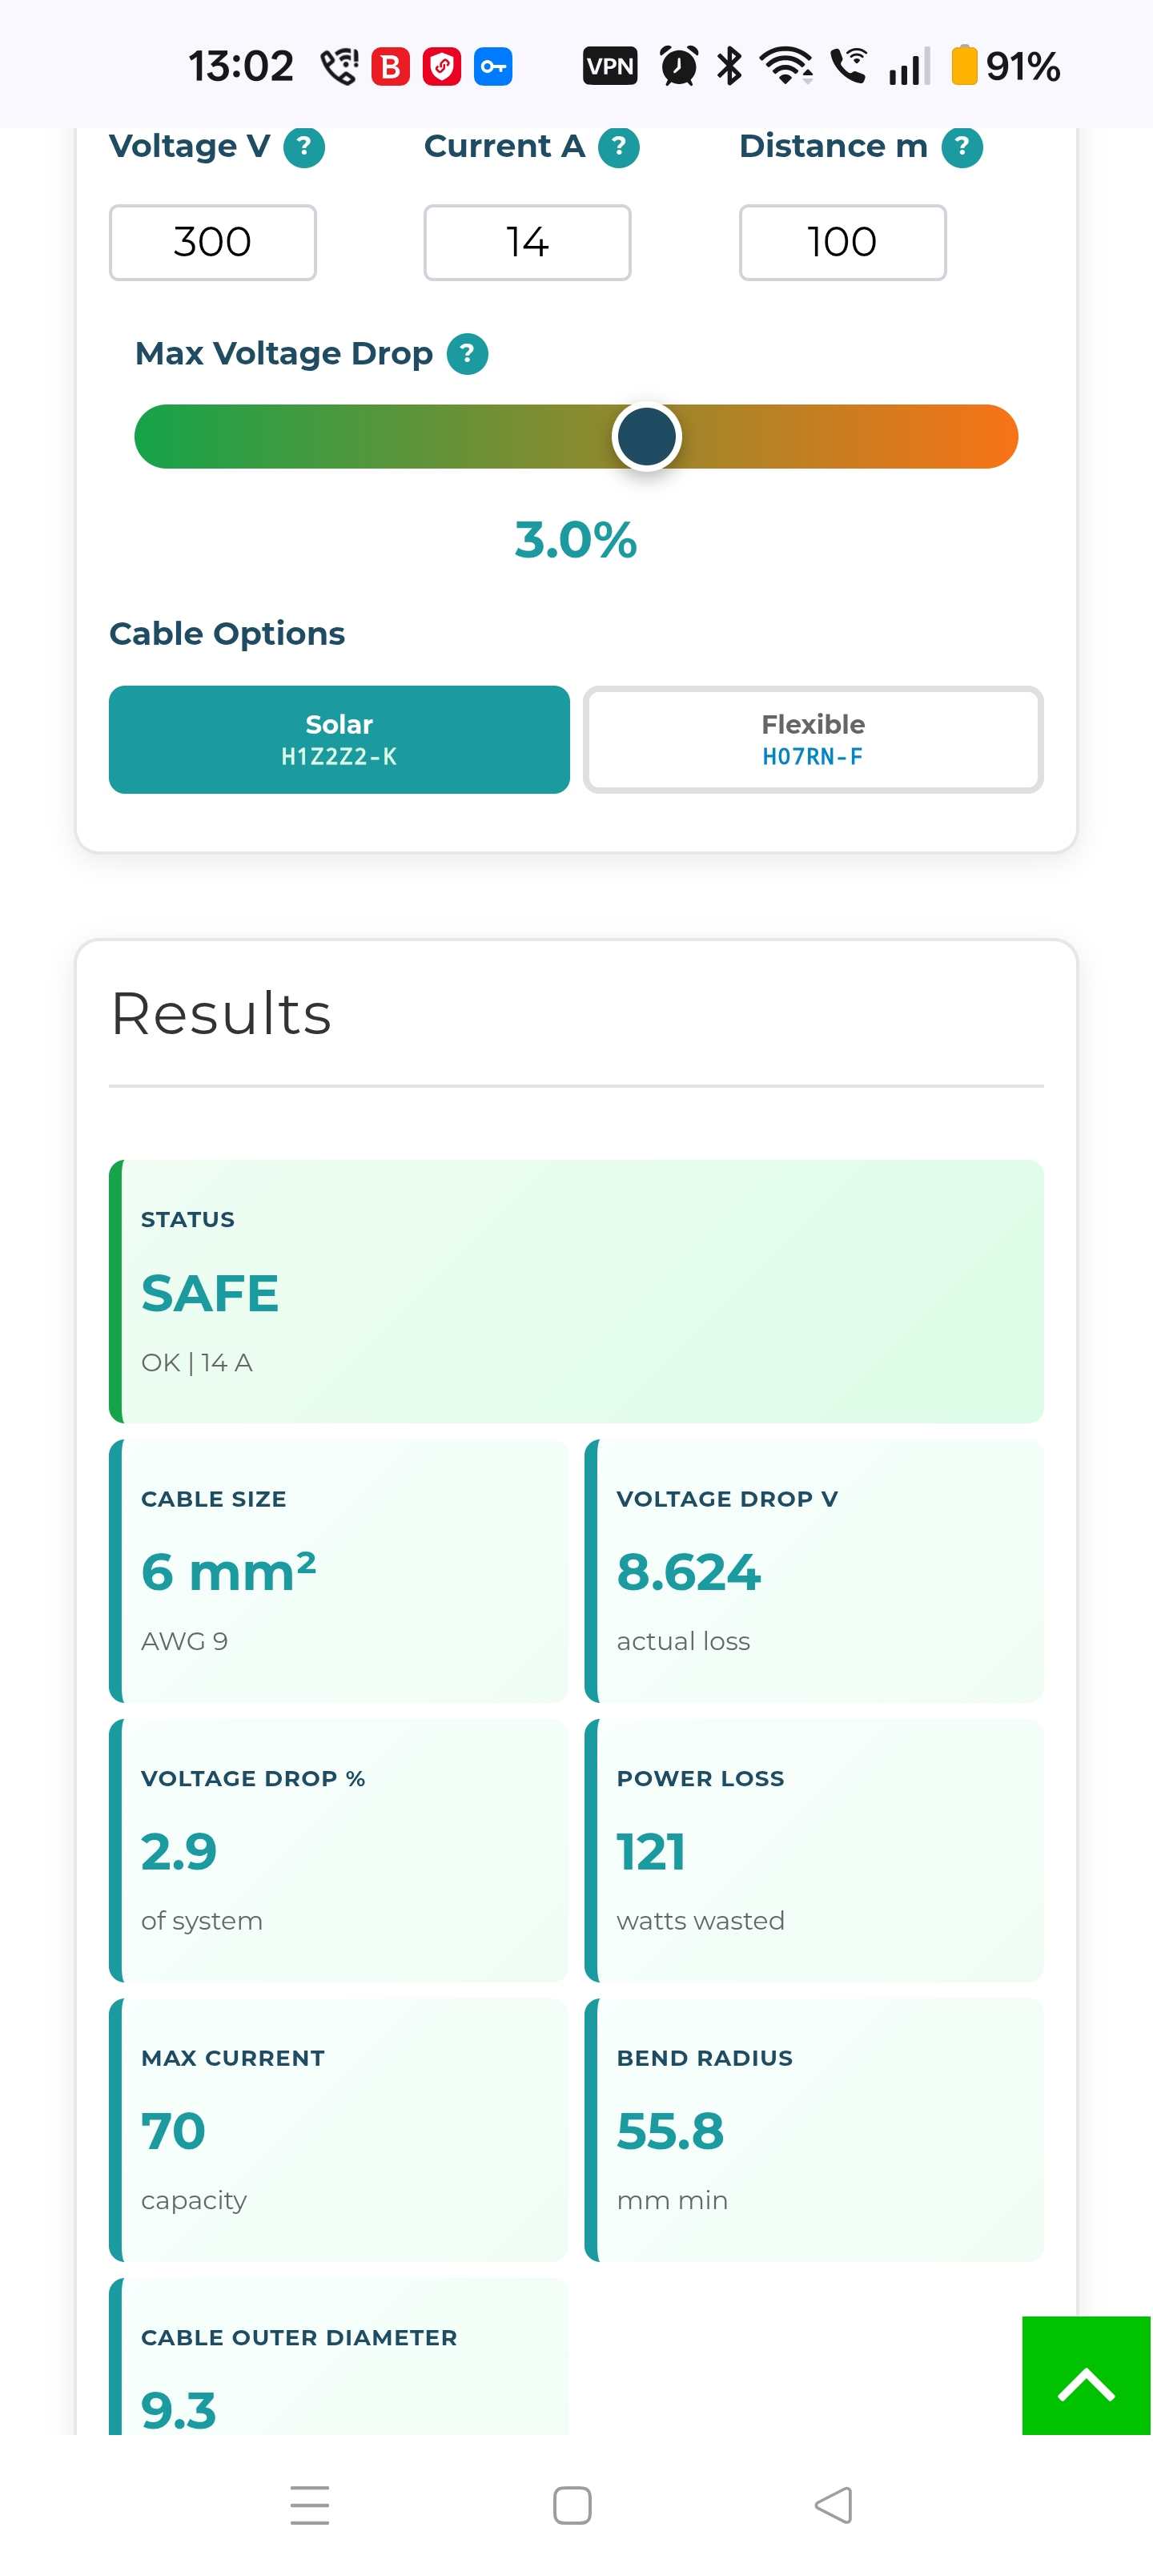Tap the Max Current 70 capacity card
The height and width of the screenshot is (2576, 1153).
point(339,2129)
